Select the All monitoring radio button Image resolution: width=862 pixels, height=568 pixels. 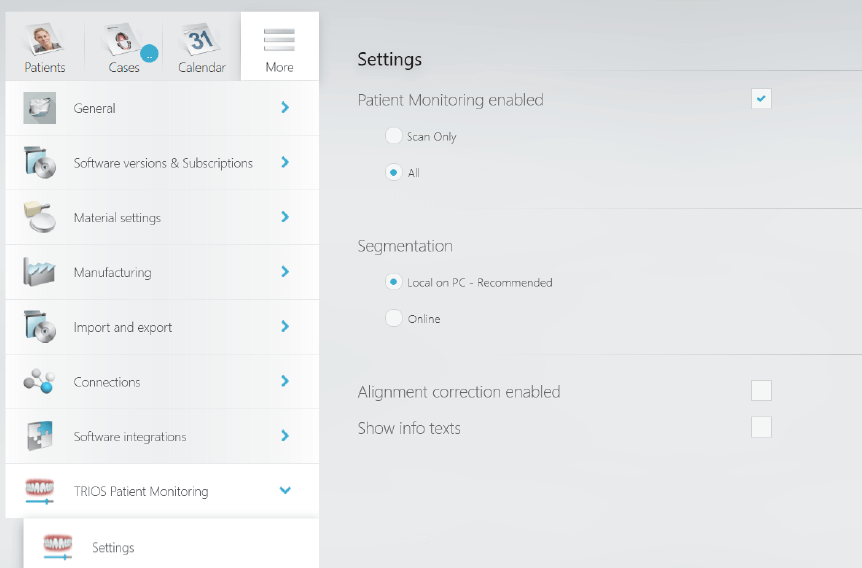(394, 173)
